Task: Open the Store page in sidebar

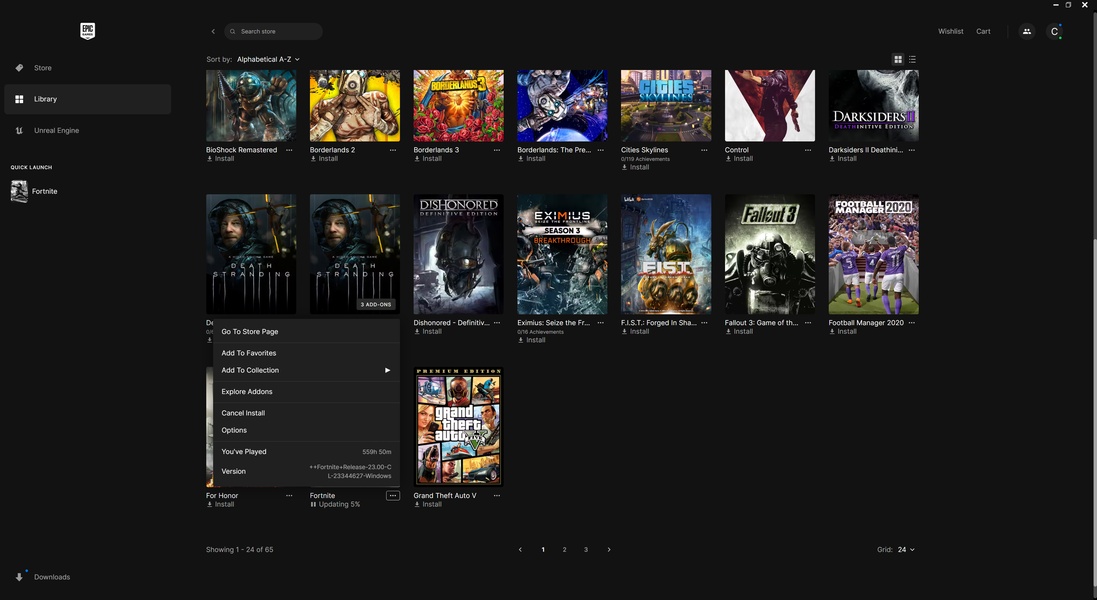Action: 42,68
